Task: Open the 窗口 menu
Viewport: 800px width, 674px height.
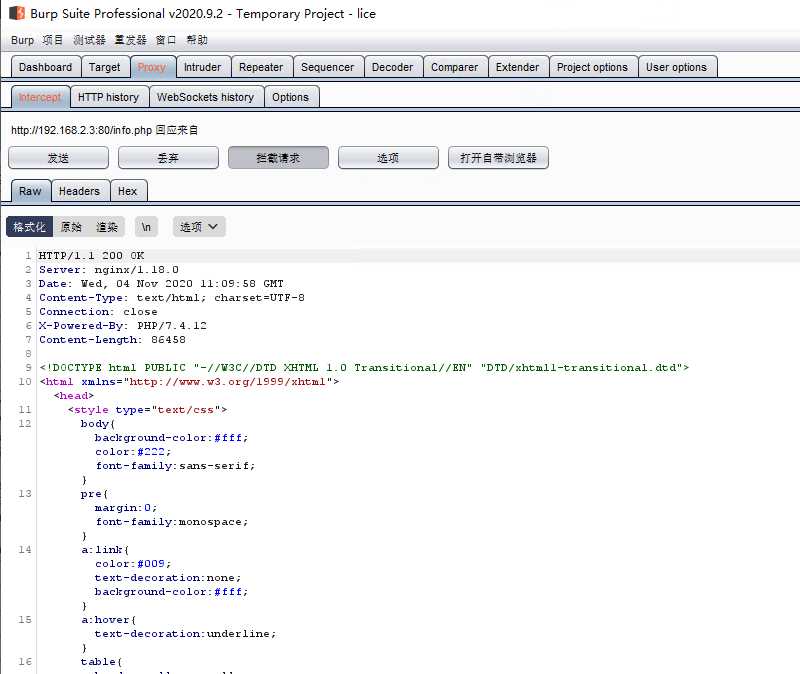Action: click(166, 40)
